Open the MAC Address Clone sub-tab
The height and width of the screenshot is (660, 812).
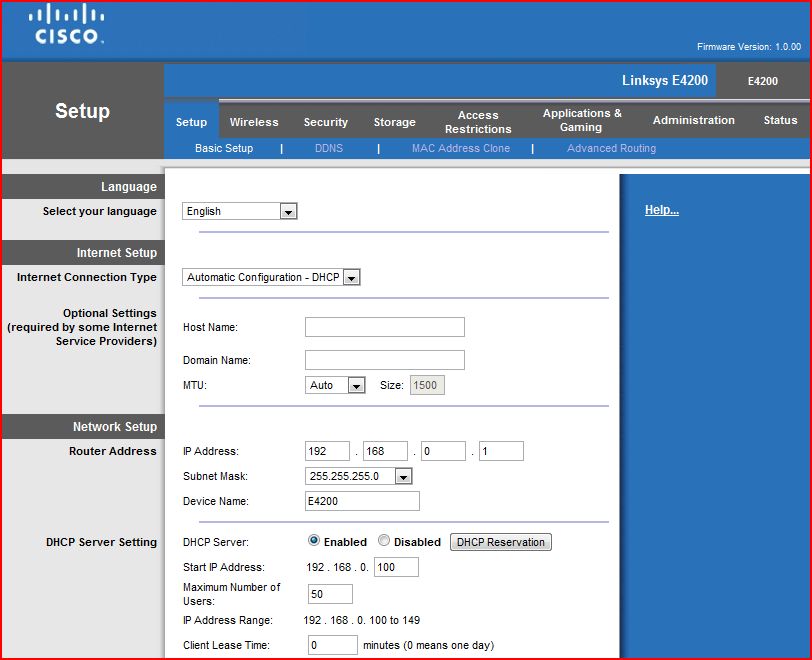[460, 148]
